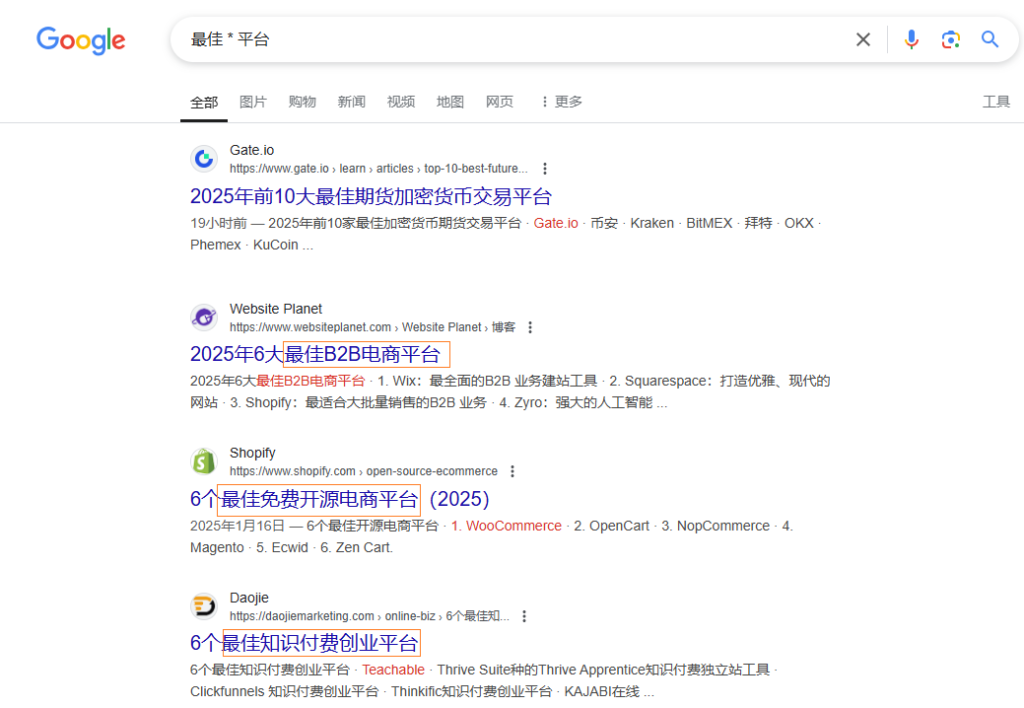Viewport: 1024px width, 708px height.
Task: Open the 2025年前10大最佳期货加密货币交易平台 result
Action: tap(372, 197)
